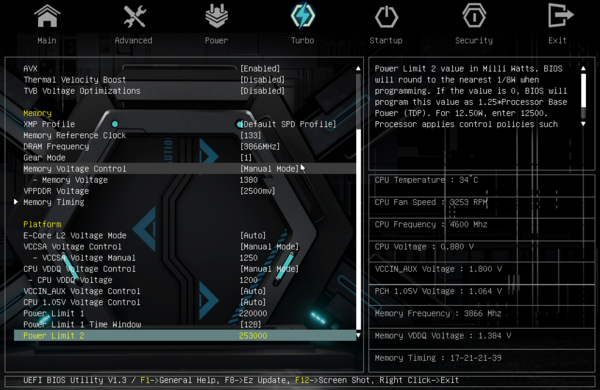This screenshot has width=600, height=390.
Task: Open VCCIN_AUX Voltage Control Auto option
Action: click(x=253, y=291)
